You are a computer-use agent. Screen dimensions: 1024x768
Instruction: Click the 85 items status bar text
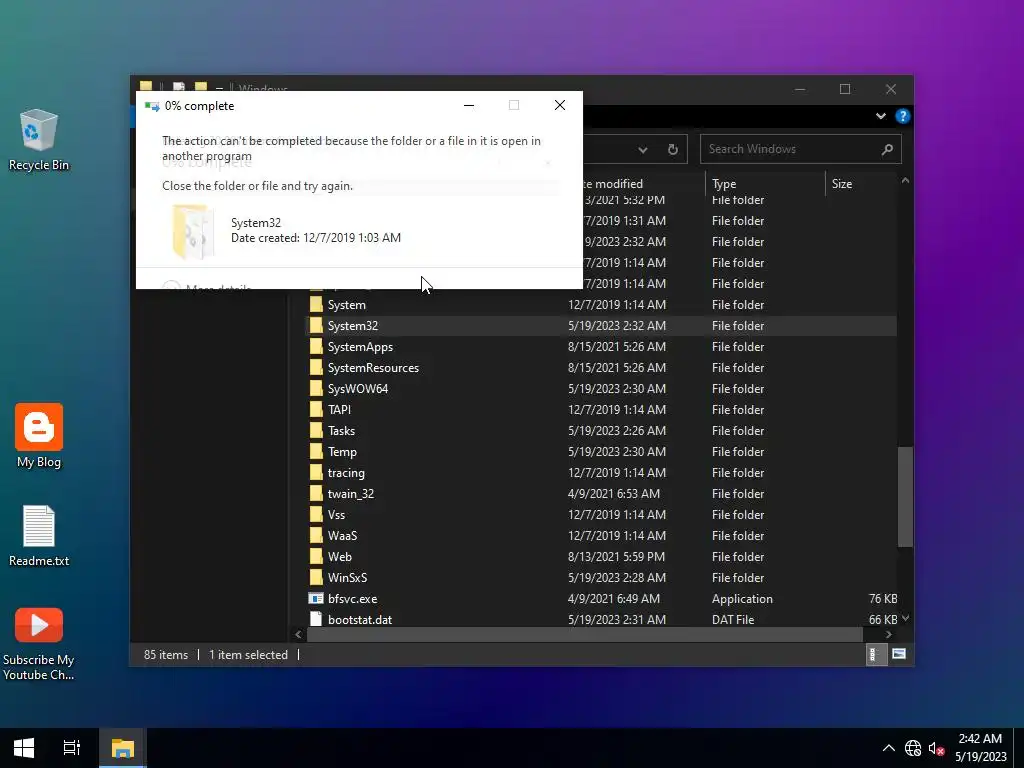click(x=166, y=655)
